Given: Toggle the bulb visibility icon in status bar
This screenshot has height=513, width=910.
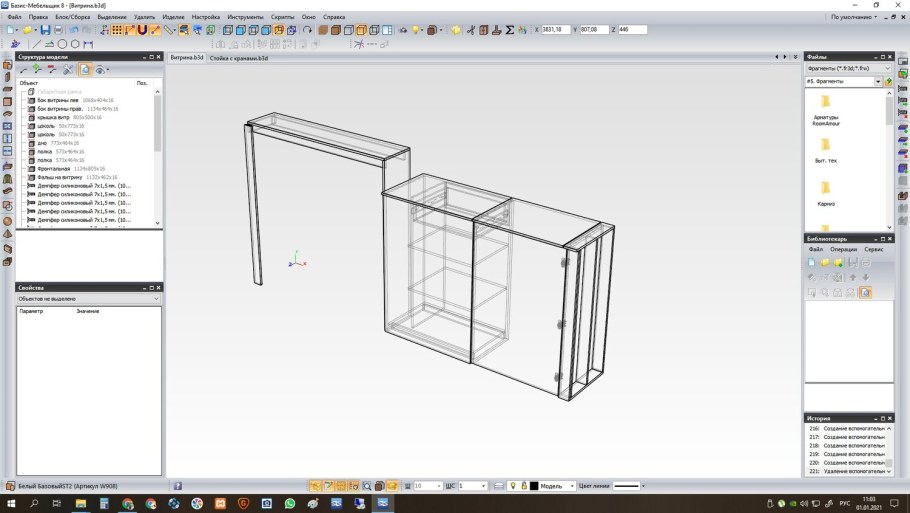Looking at the screenshot, I should 513,486.
